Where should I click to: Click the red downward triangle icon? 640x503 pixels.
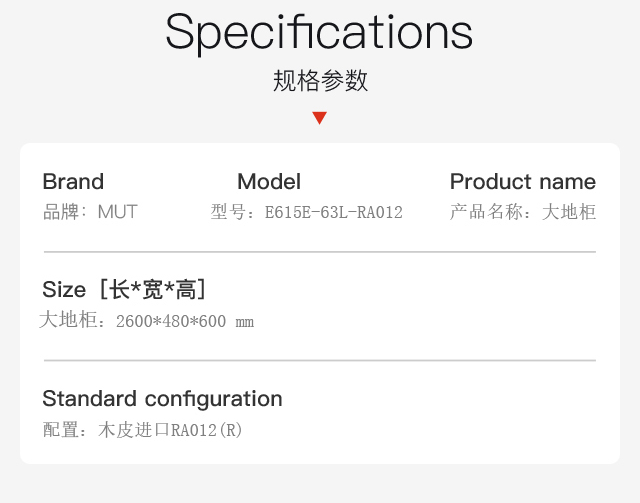319,118
